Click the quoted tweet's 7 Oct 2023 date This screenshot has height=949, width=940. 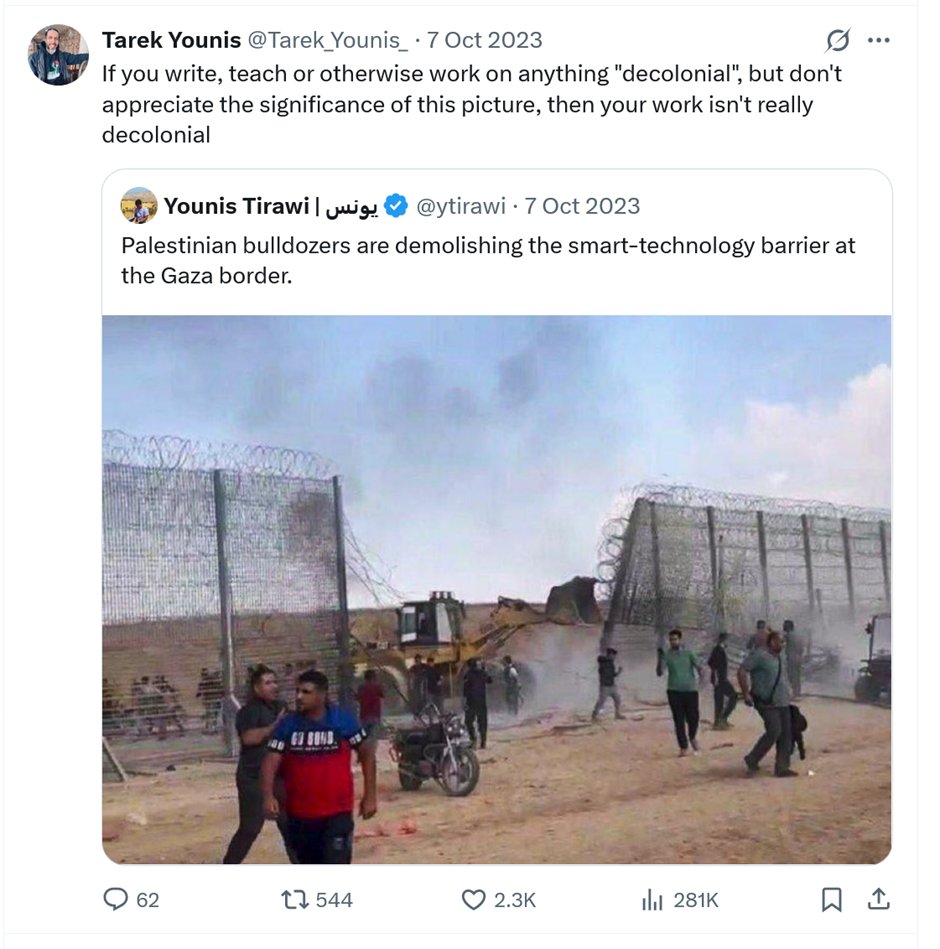(582, 206)
